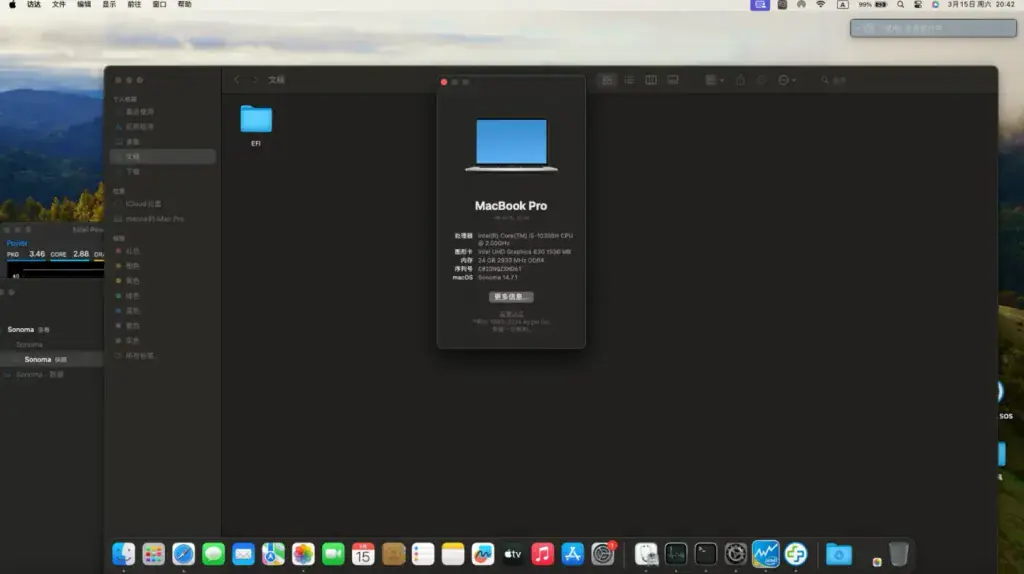The height and width of the screenshot is (574, 1024).
Task: Select 应用程序 (Applications) in Finder sidebar
Action: 139,127
